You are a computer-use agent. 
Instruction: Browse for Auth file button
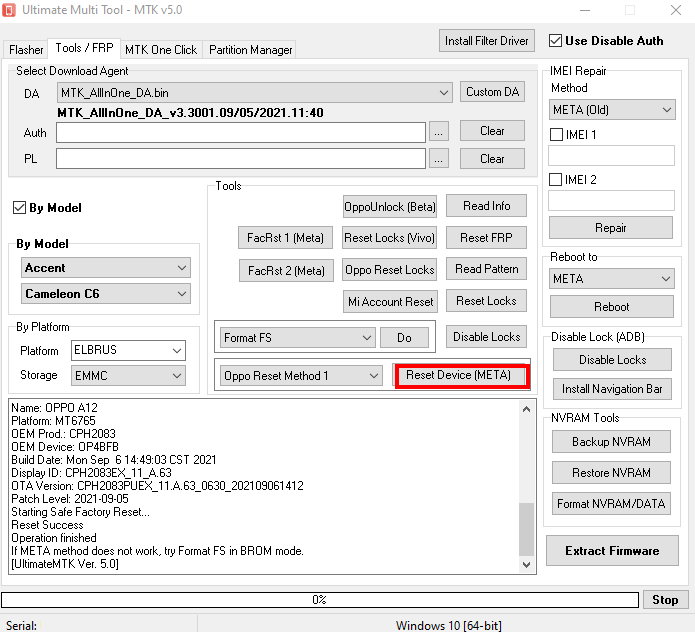click(438, 132)
